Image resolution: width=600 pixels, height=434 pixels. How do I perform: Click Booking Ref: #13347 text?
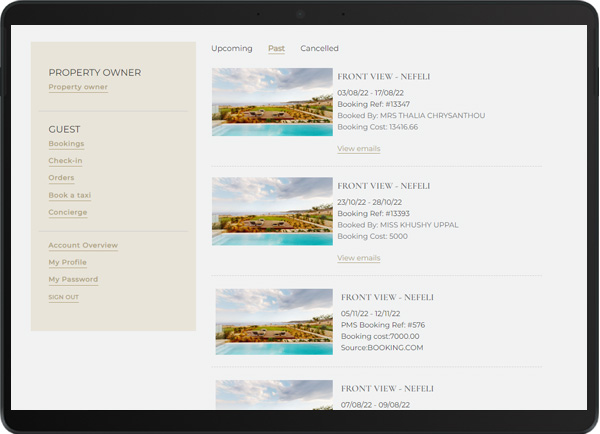point(373,104)
